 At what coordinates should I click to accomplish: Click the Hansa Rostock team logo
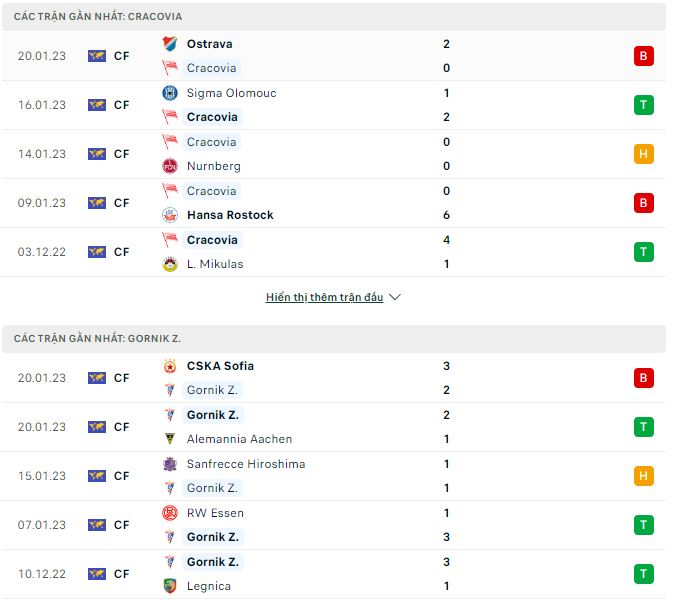(x=170, y=215)
